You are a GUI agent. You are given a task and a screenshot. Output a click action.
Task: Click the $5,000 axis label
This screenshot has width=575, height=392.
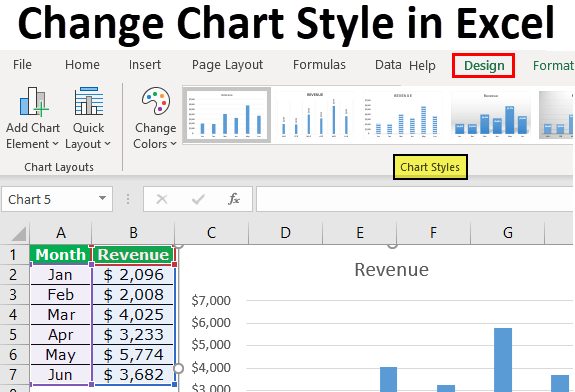pos(211,345)
